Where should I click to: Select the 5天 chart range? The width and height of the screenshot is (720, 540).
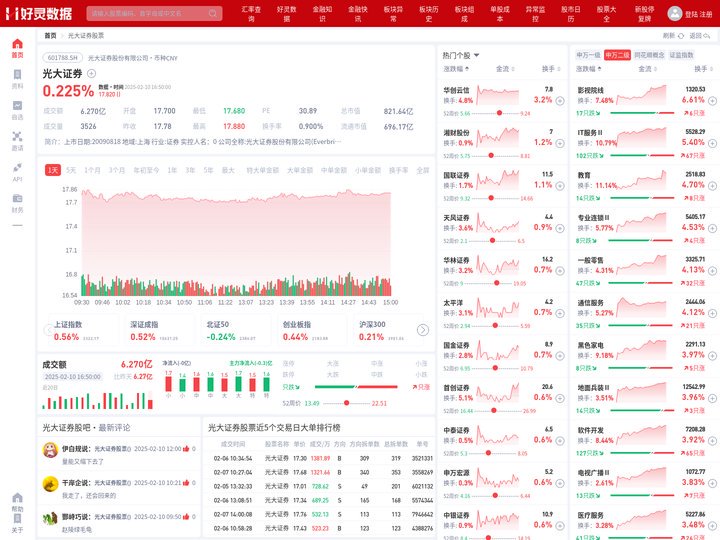pyautogui.click(x=71, y=170)
